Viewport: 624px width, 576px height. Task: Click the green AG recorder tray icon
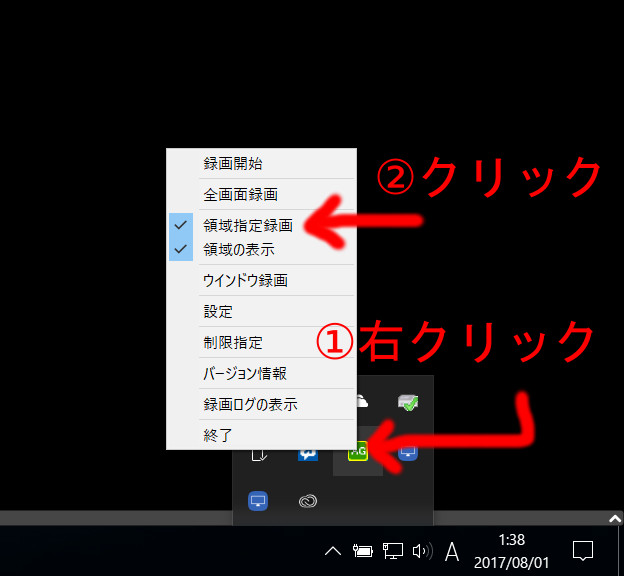pos(358,452)
